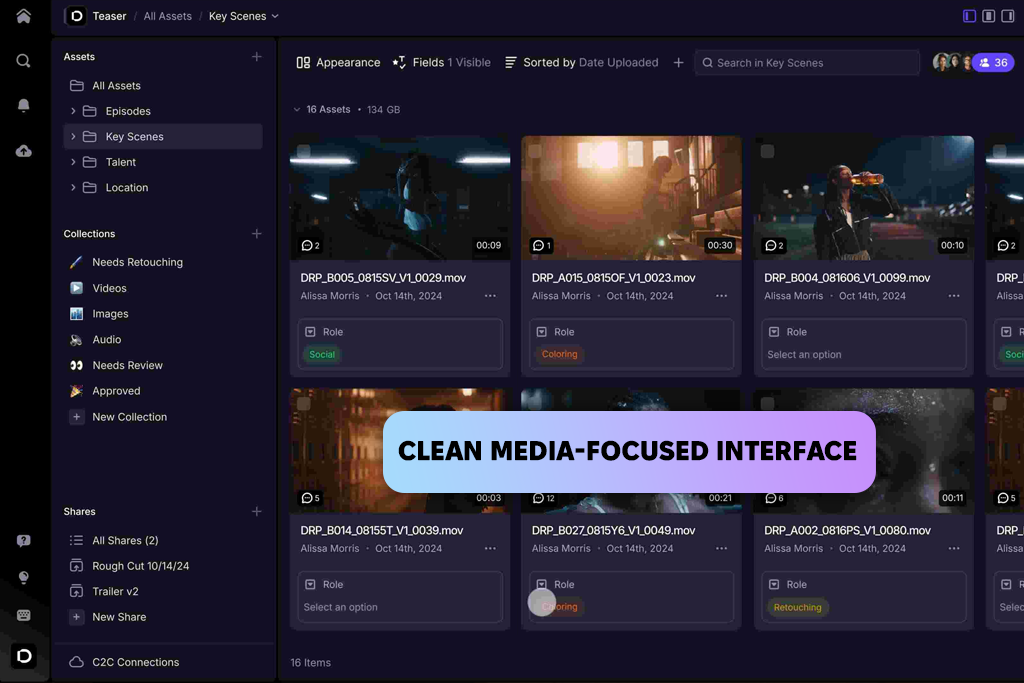Screen dimensions: 1024x683
Task: Select checkbox on DRP_A002_0816PS_V1_0080.mov thumbnail
Action: (x=767, y=404)
